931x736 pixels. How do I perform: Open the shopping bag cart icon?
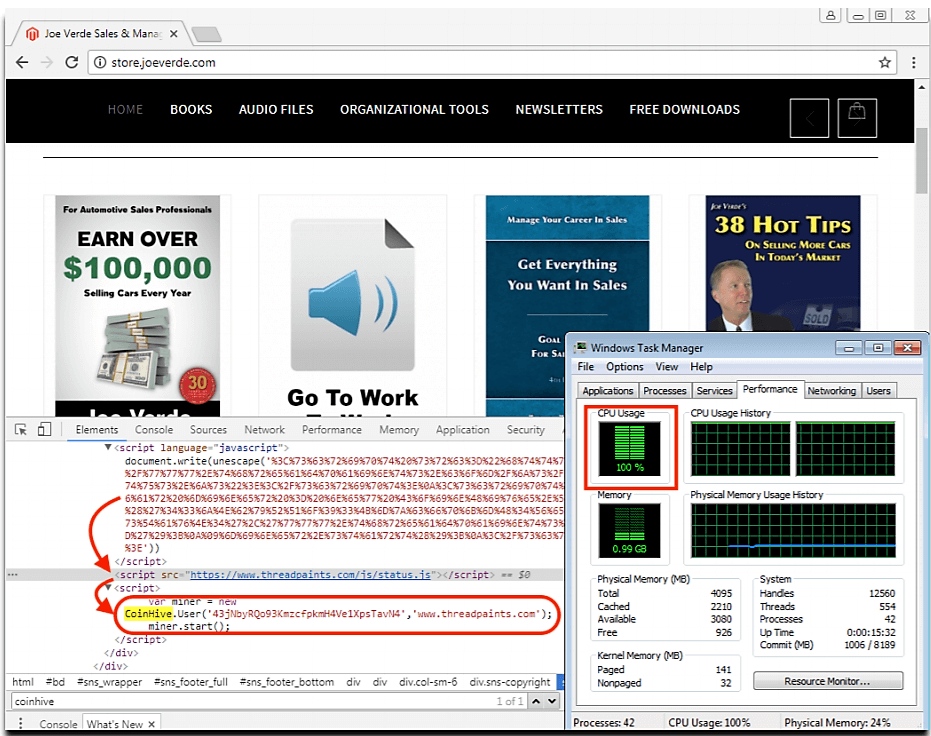point(857,118)
